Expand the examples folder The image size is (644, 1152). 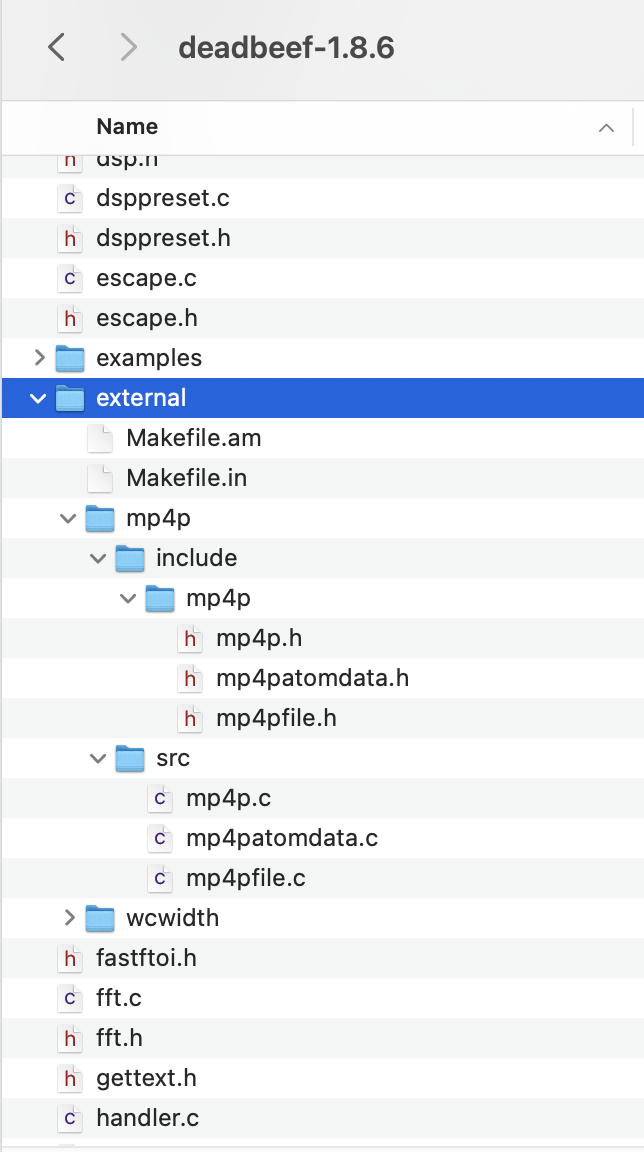pos(38,358)
